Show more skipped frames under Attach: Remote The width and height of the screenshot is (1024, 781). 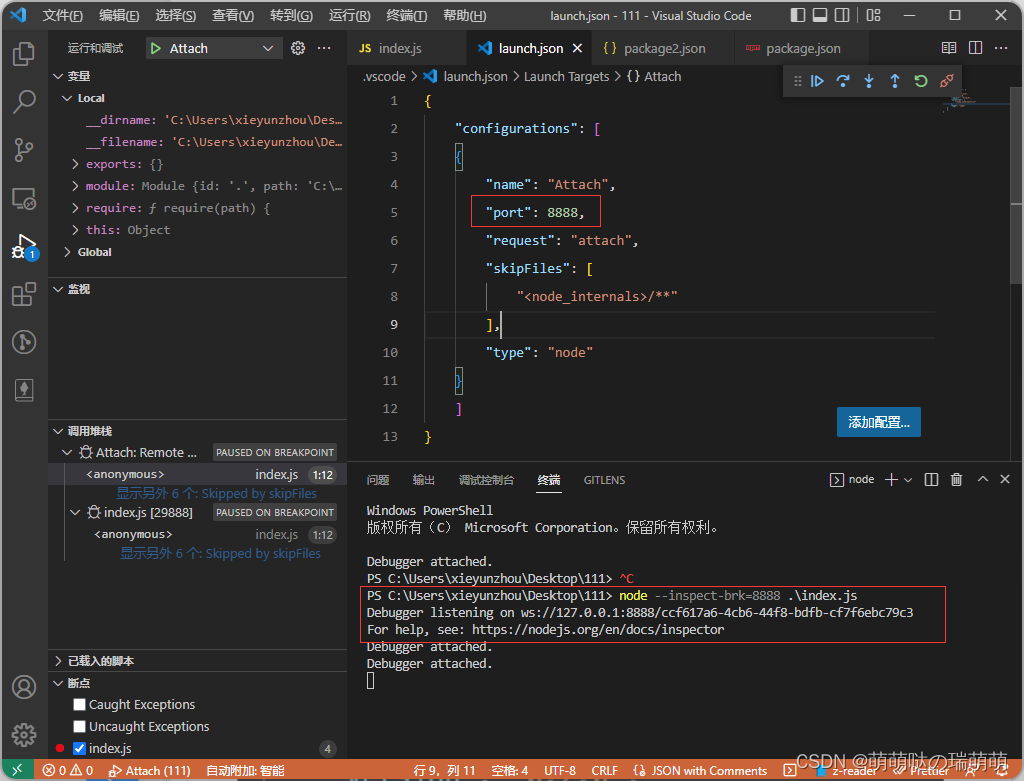pos(216,494)
